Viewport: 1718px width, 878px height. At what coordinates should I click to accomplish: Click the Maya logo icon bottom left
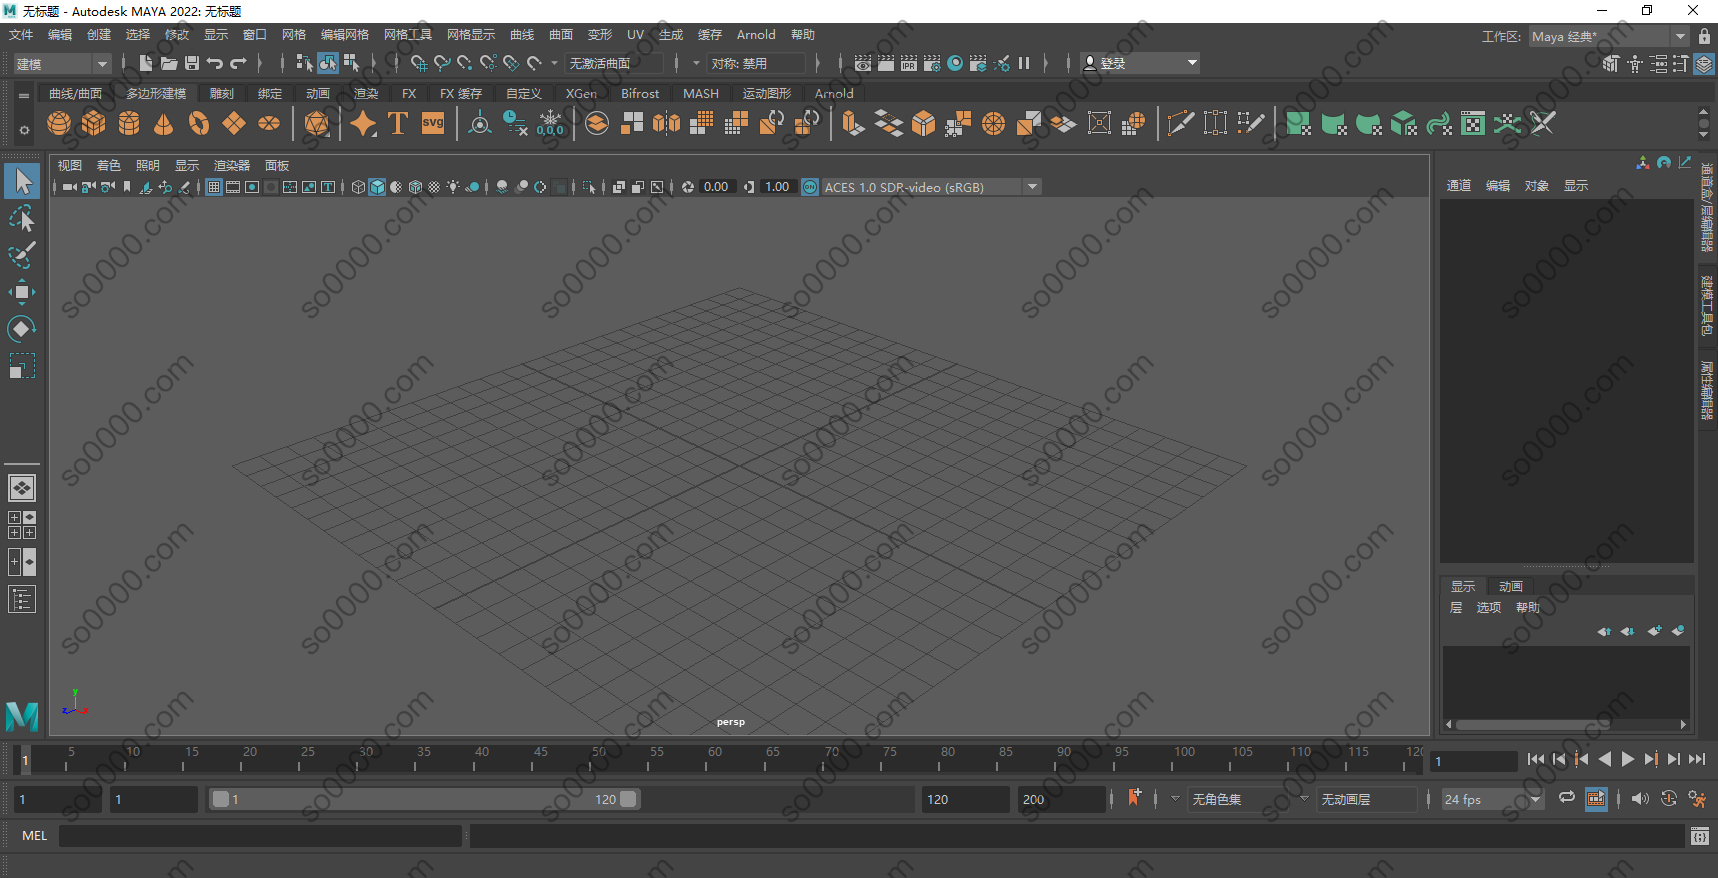coord(22,716)
